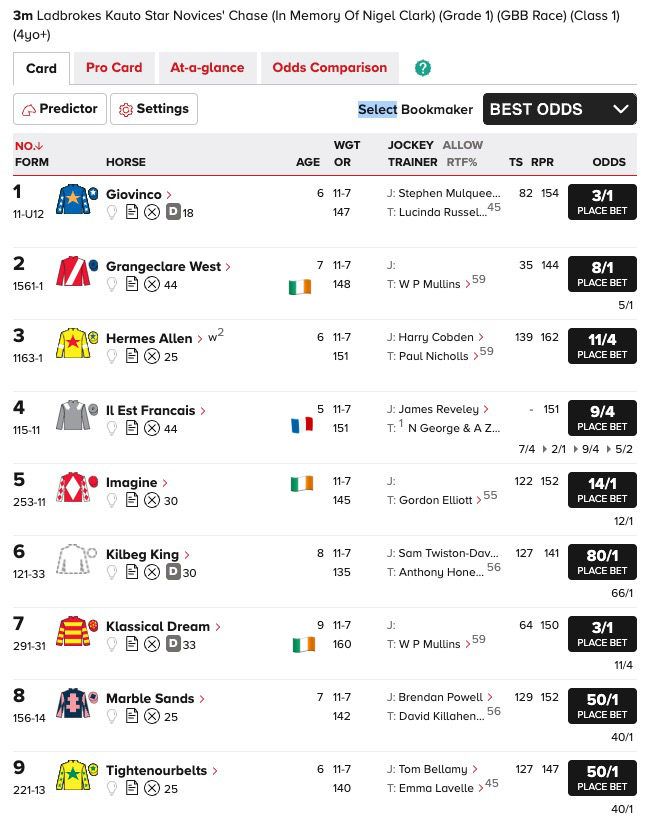This screenshot has width=647, height=819.
Task: Click the green help question mark icon
Action: [423, 68]
